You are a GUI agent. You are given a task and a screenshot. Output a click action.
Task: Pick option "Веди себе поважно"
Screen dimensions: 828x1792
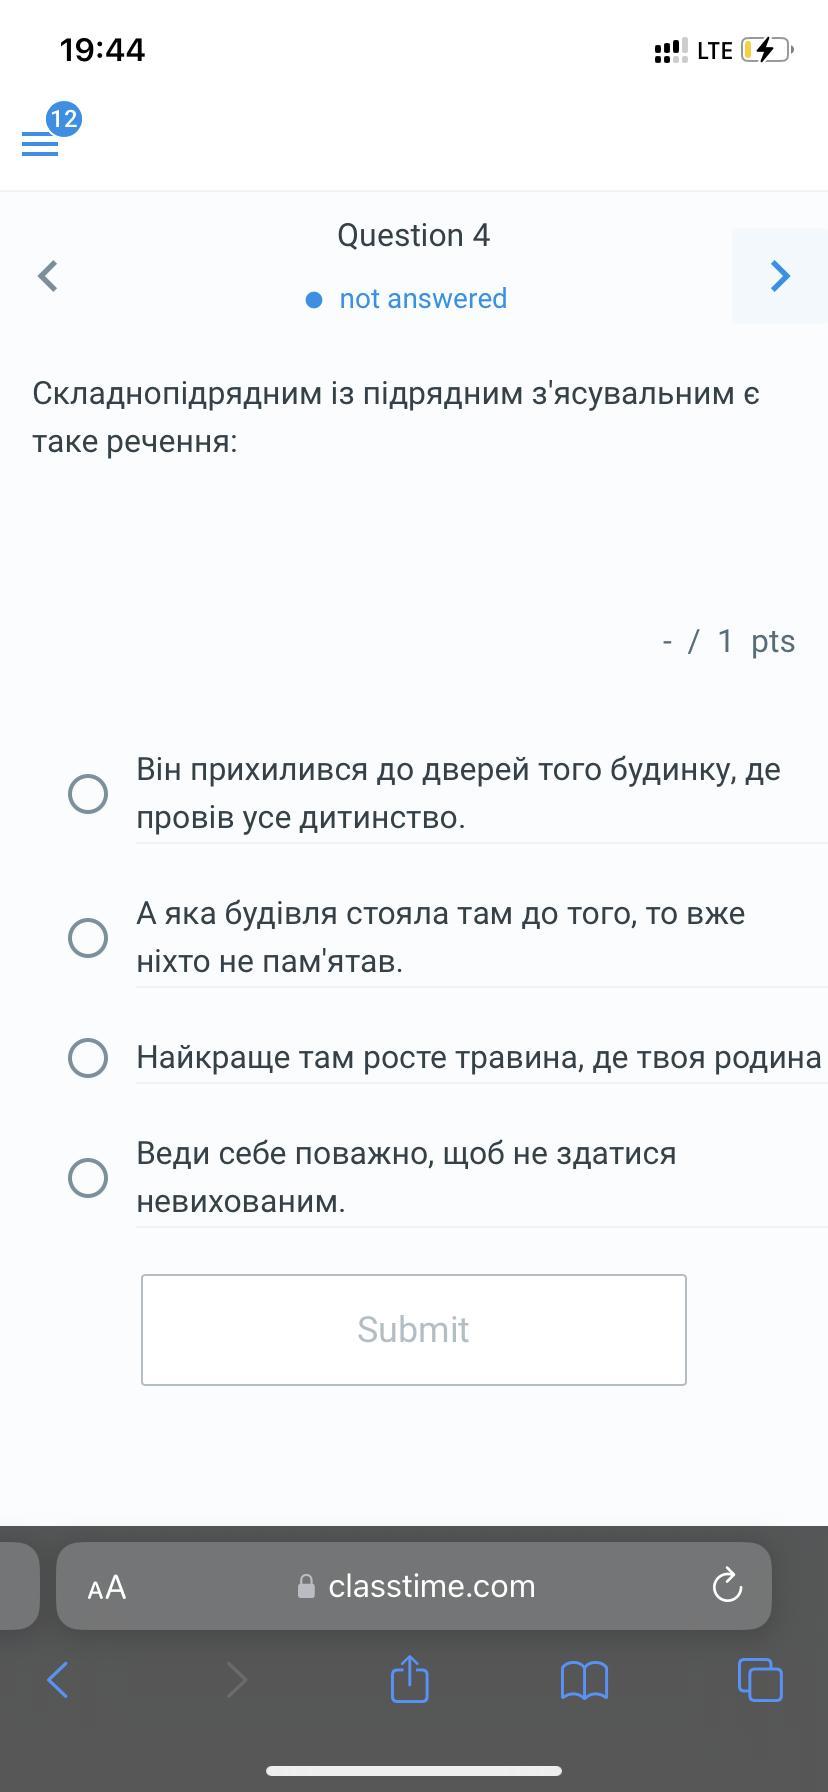click(x=88, y=1178)
